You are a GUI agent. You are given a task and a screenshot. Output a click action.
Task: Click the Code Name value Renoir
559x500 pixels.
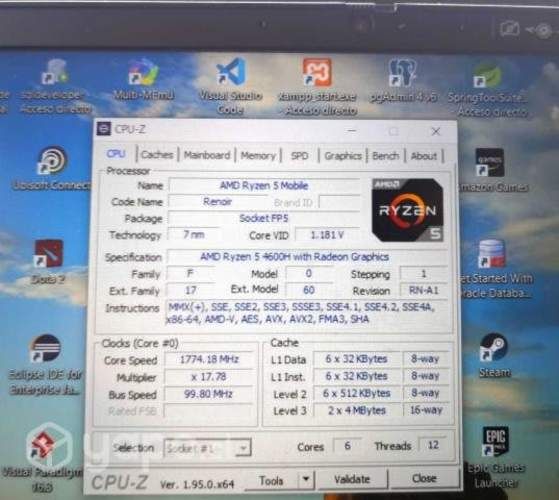(x=217, y=202)
